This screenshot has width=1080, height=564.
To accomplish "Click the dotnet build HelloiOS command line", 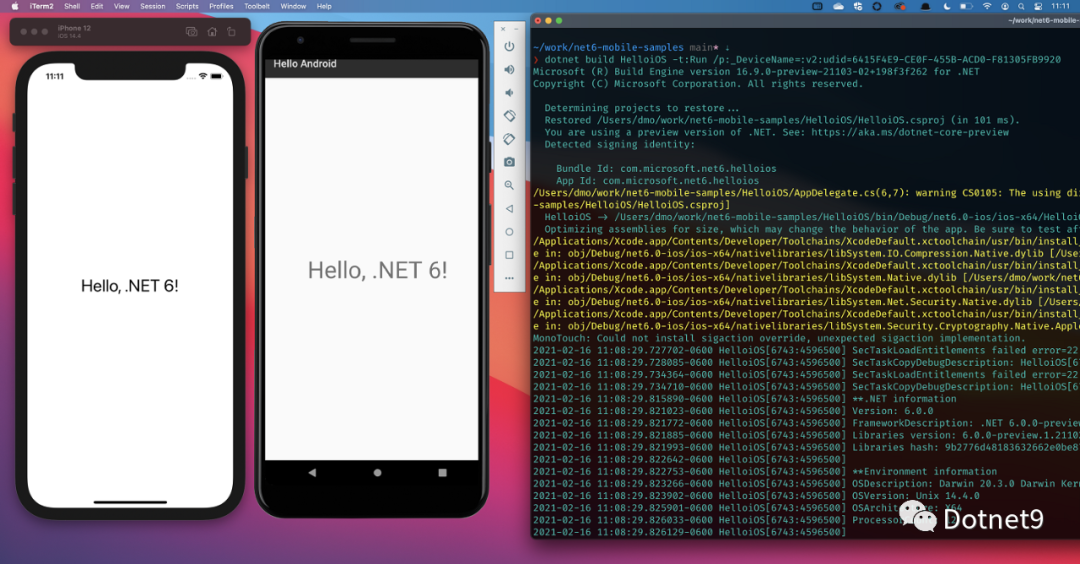I will point(802,60).
